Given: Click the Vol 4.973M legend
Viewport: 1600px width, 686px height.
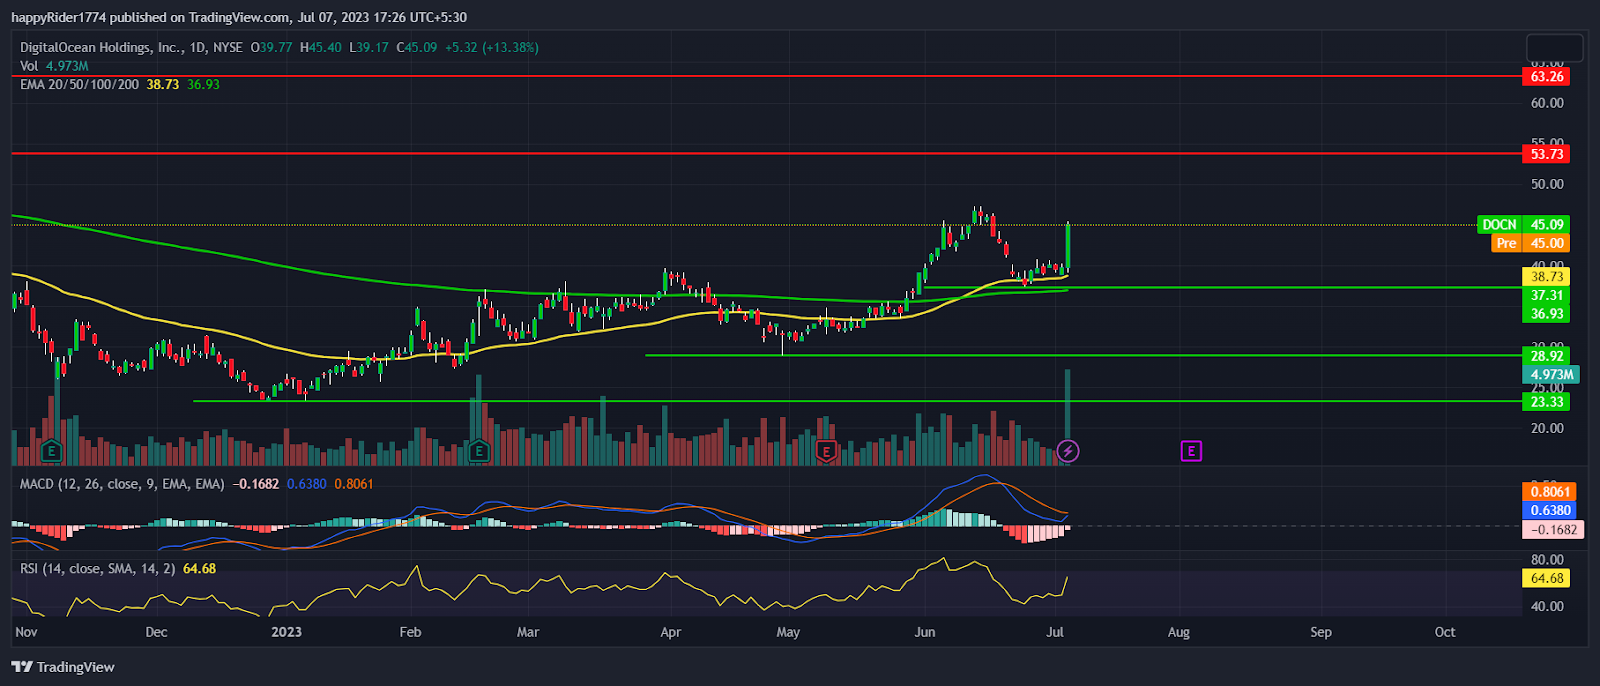Looking at the screenshot, I should click(54, 66).
